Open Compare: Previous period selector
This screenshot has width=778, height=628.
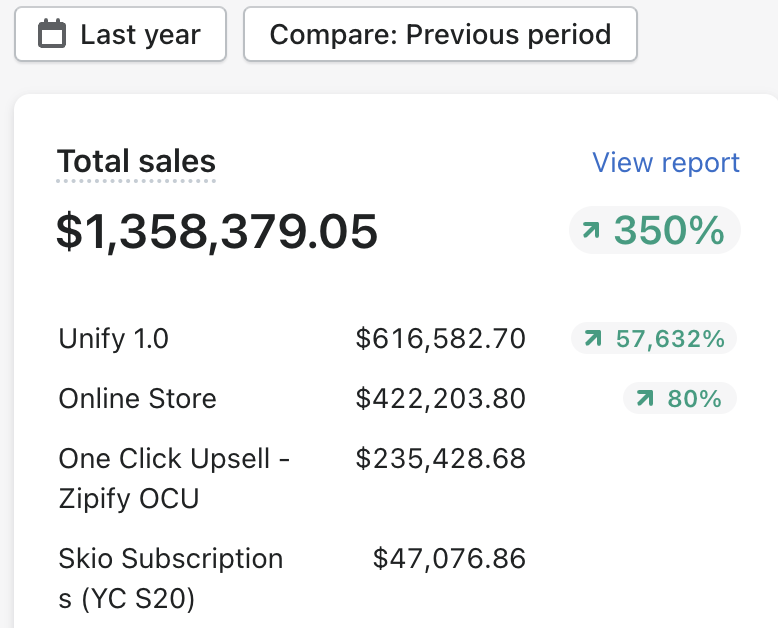(x=440, y=34)
